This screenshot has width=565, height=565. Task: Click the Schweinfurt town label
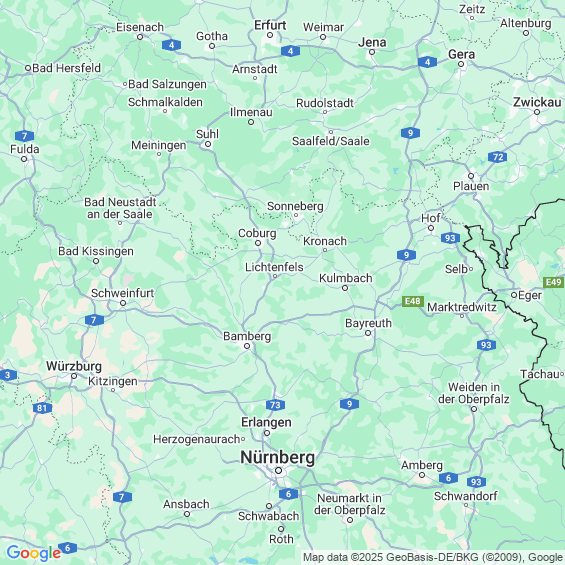point(123,293)
